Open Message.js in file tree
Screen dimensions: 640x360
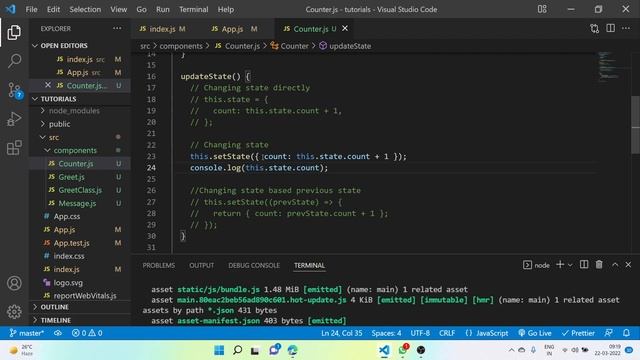pos(77,203)
